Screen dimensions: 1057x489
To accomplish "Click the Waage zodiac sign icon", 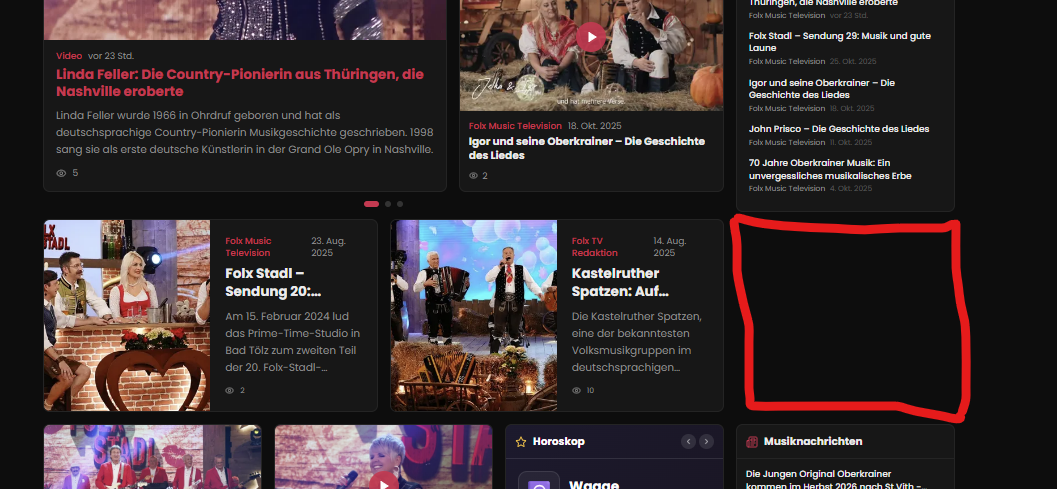I will coord(539,480).
